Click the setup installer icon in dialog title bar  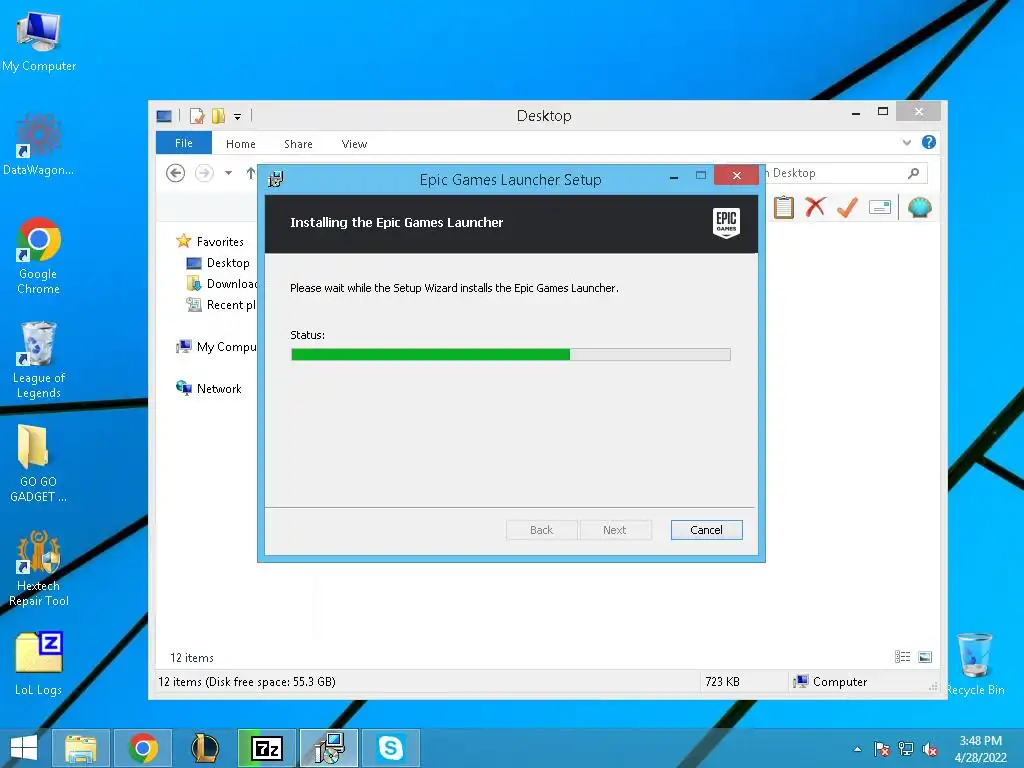tap(276, 179)
